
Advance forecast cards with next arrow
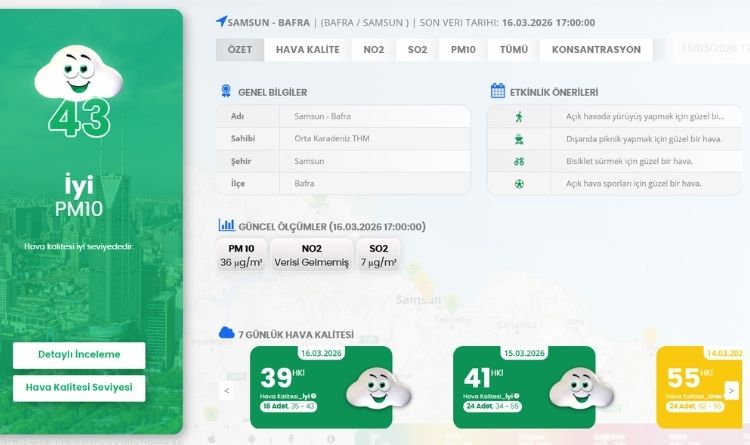point(732,390)
